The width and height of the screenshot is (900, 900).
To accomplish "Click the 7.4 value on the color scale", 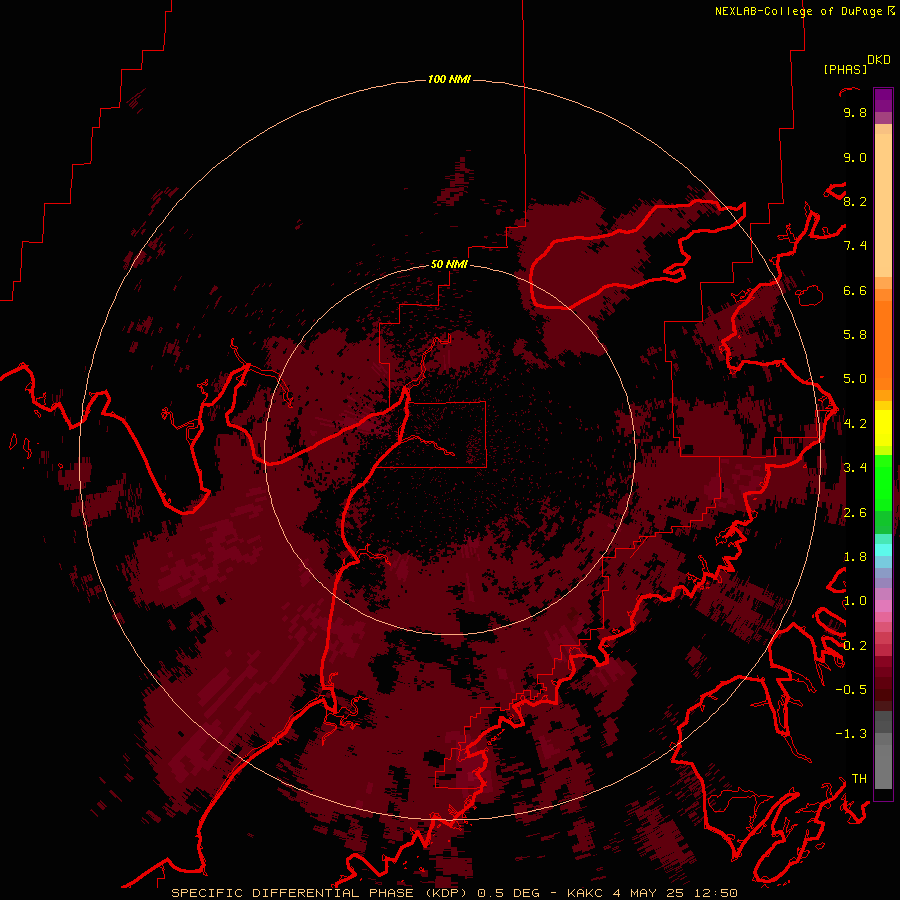I will [x=855, y=246].
